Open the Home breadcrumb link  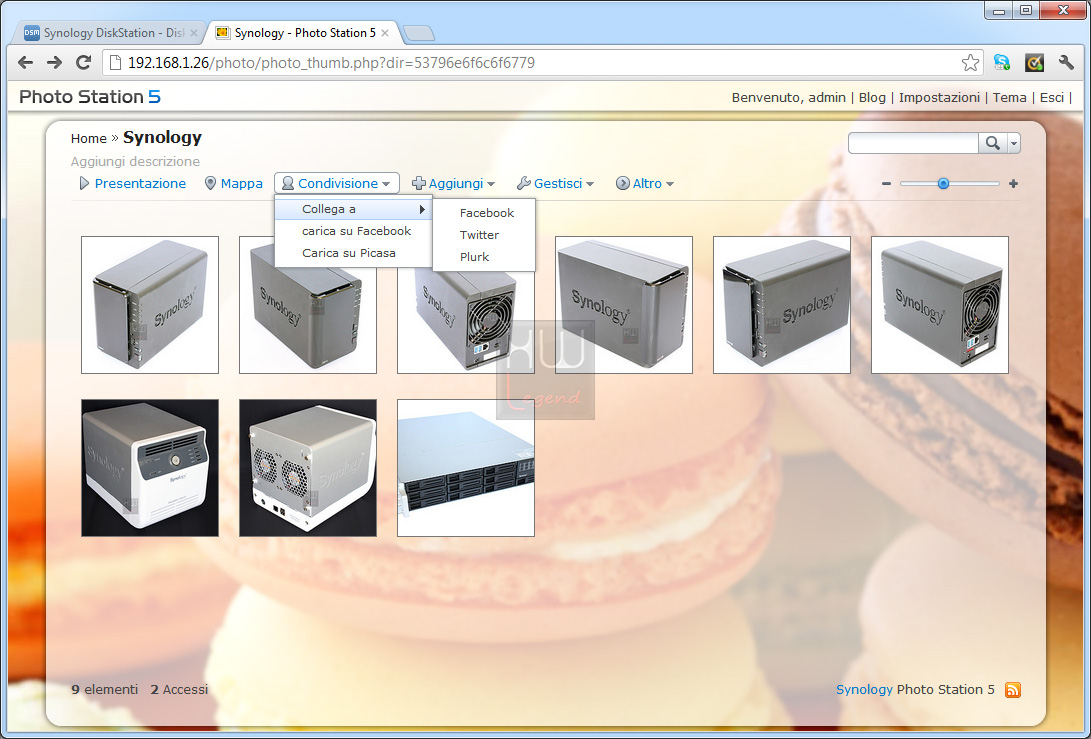[88, 138]
